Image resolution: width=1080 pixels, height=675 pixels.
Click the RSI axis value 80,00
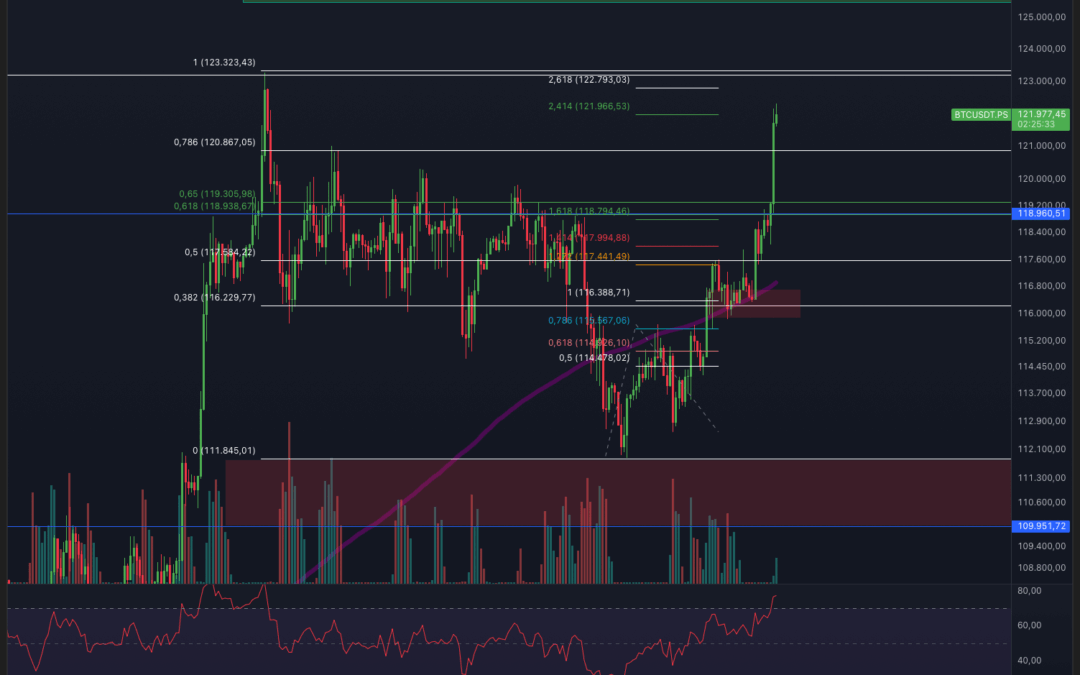[x=1029, y=591]
